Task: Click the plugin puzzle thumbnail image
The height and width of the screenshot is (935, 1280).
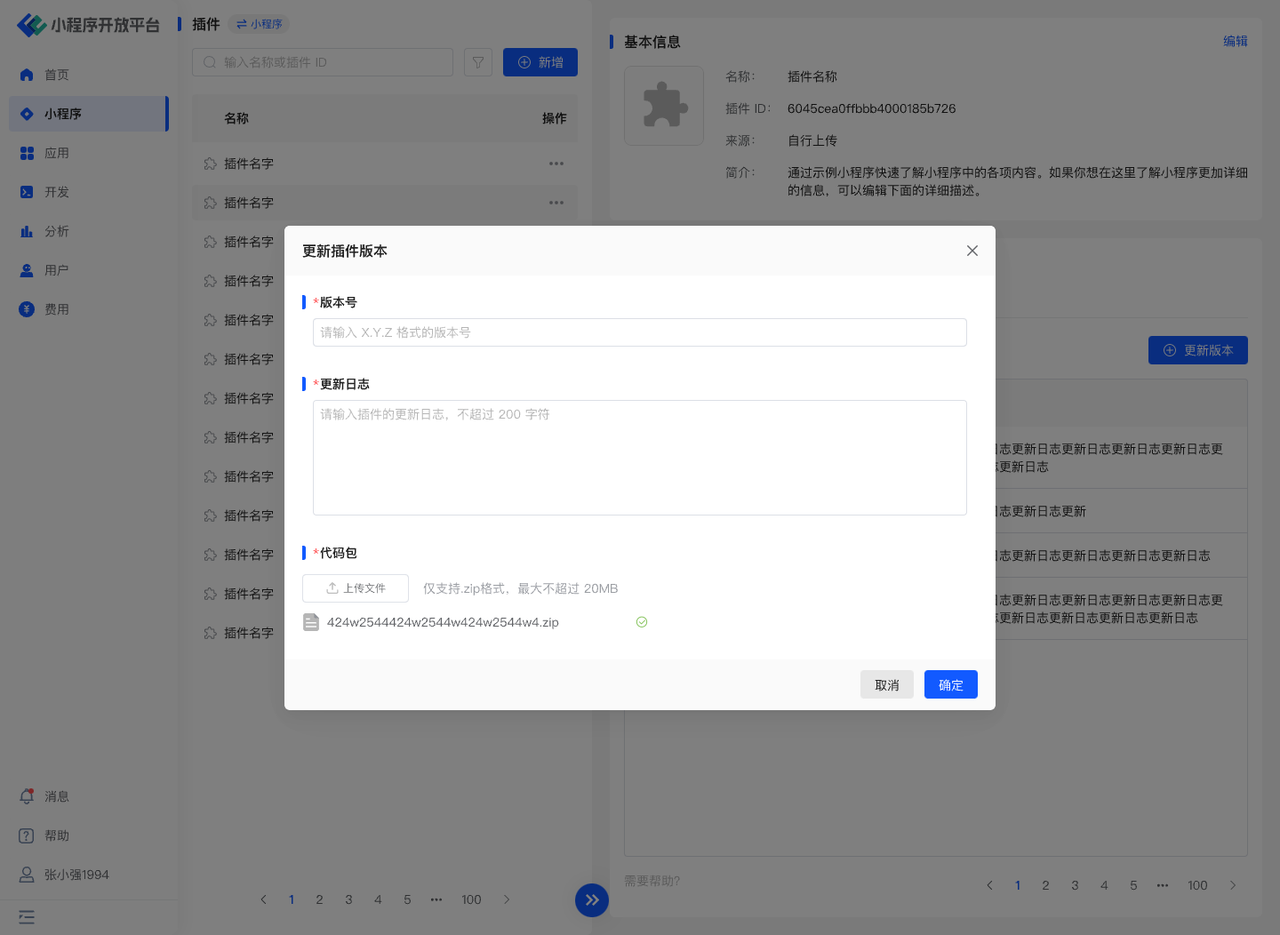Action: (x=664, y=106)
